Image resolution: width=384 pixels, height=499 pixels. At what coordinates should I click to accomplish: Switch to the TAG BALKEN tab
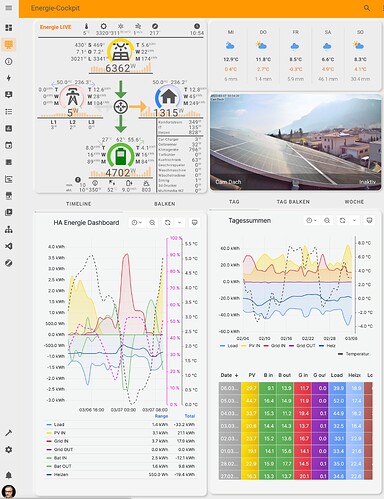tap(293, 202)
